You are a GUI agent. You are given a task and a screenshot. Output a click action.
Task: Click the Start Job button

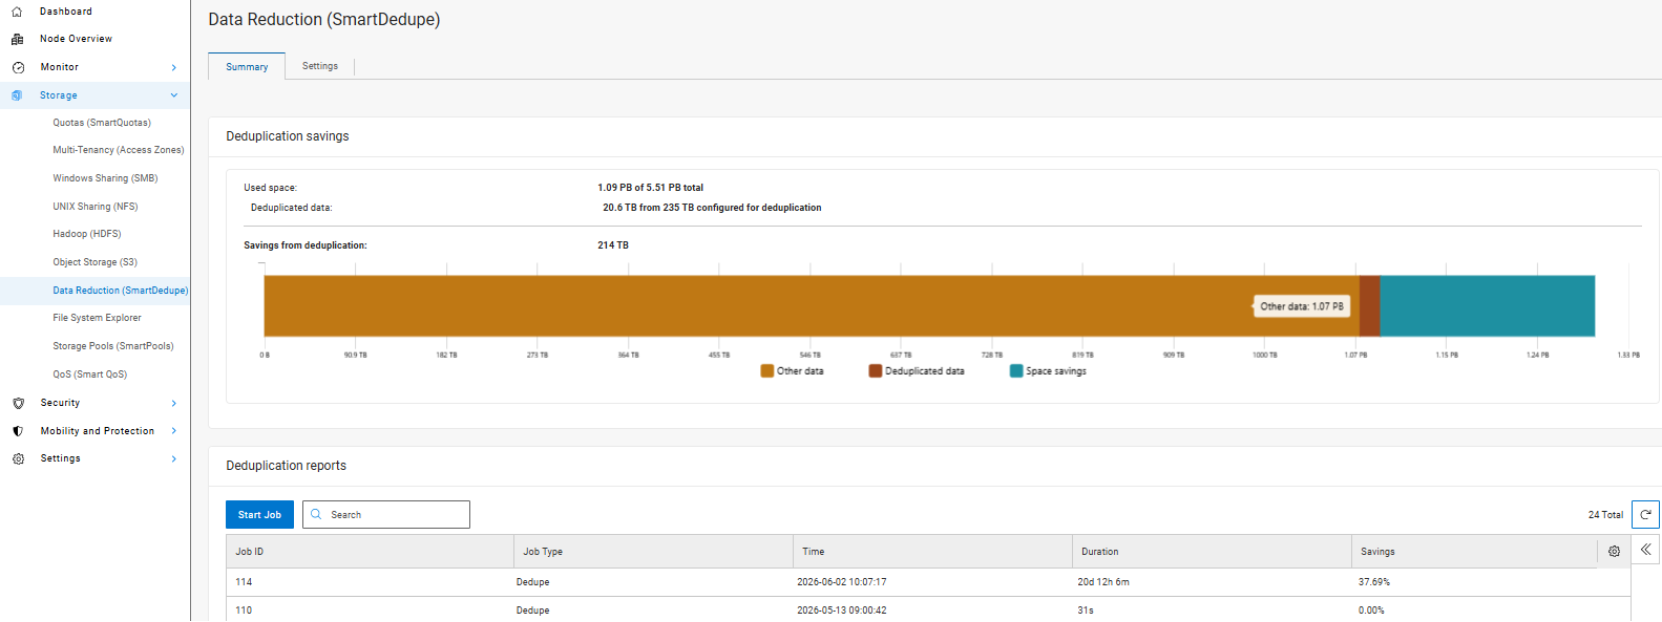[x=260, y=514]
